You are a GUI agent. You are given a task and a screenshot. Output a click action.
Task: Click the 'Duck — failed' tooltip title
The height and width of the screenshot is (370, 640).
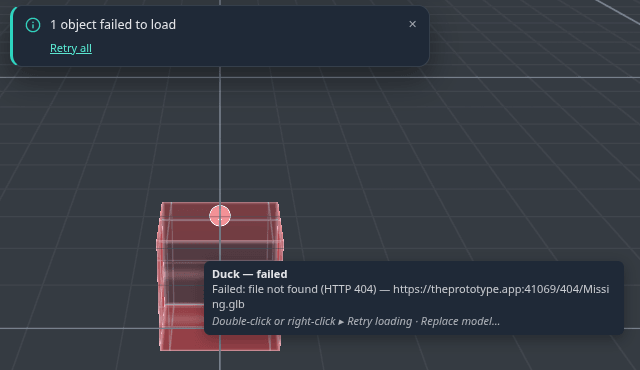click(x=249, y=274)
